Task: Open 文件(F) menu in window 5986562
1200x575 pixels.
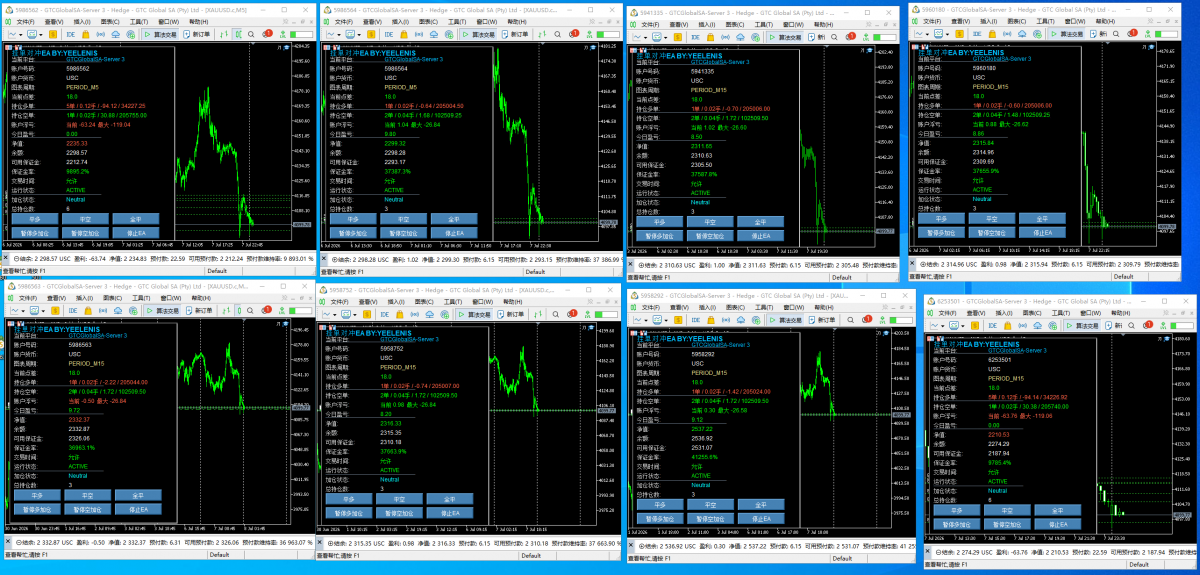Action: (26, 22)
